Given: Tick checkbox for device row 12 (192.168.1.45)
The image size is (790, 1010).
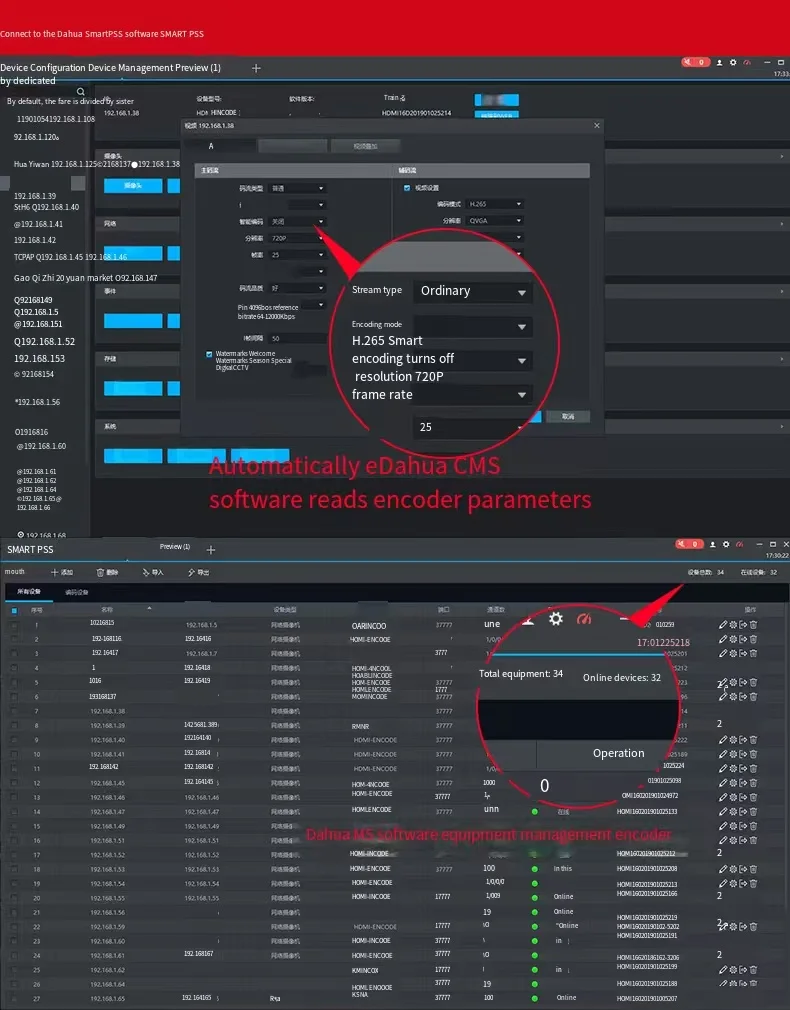Looking at the screenshot, I should 14,783.
